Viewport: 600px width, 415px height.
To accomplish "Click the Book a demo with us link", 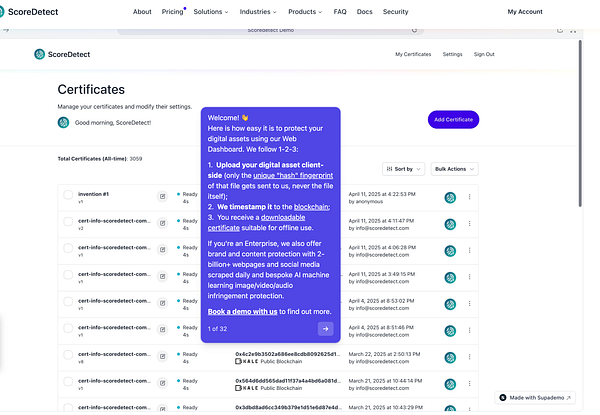I will tap(242, 312).
